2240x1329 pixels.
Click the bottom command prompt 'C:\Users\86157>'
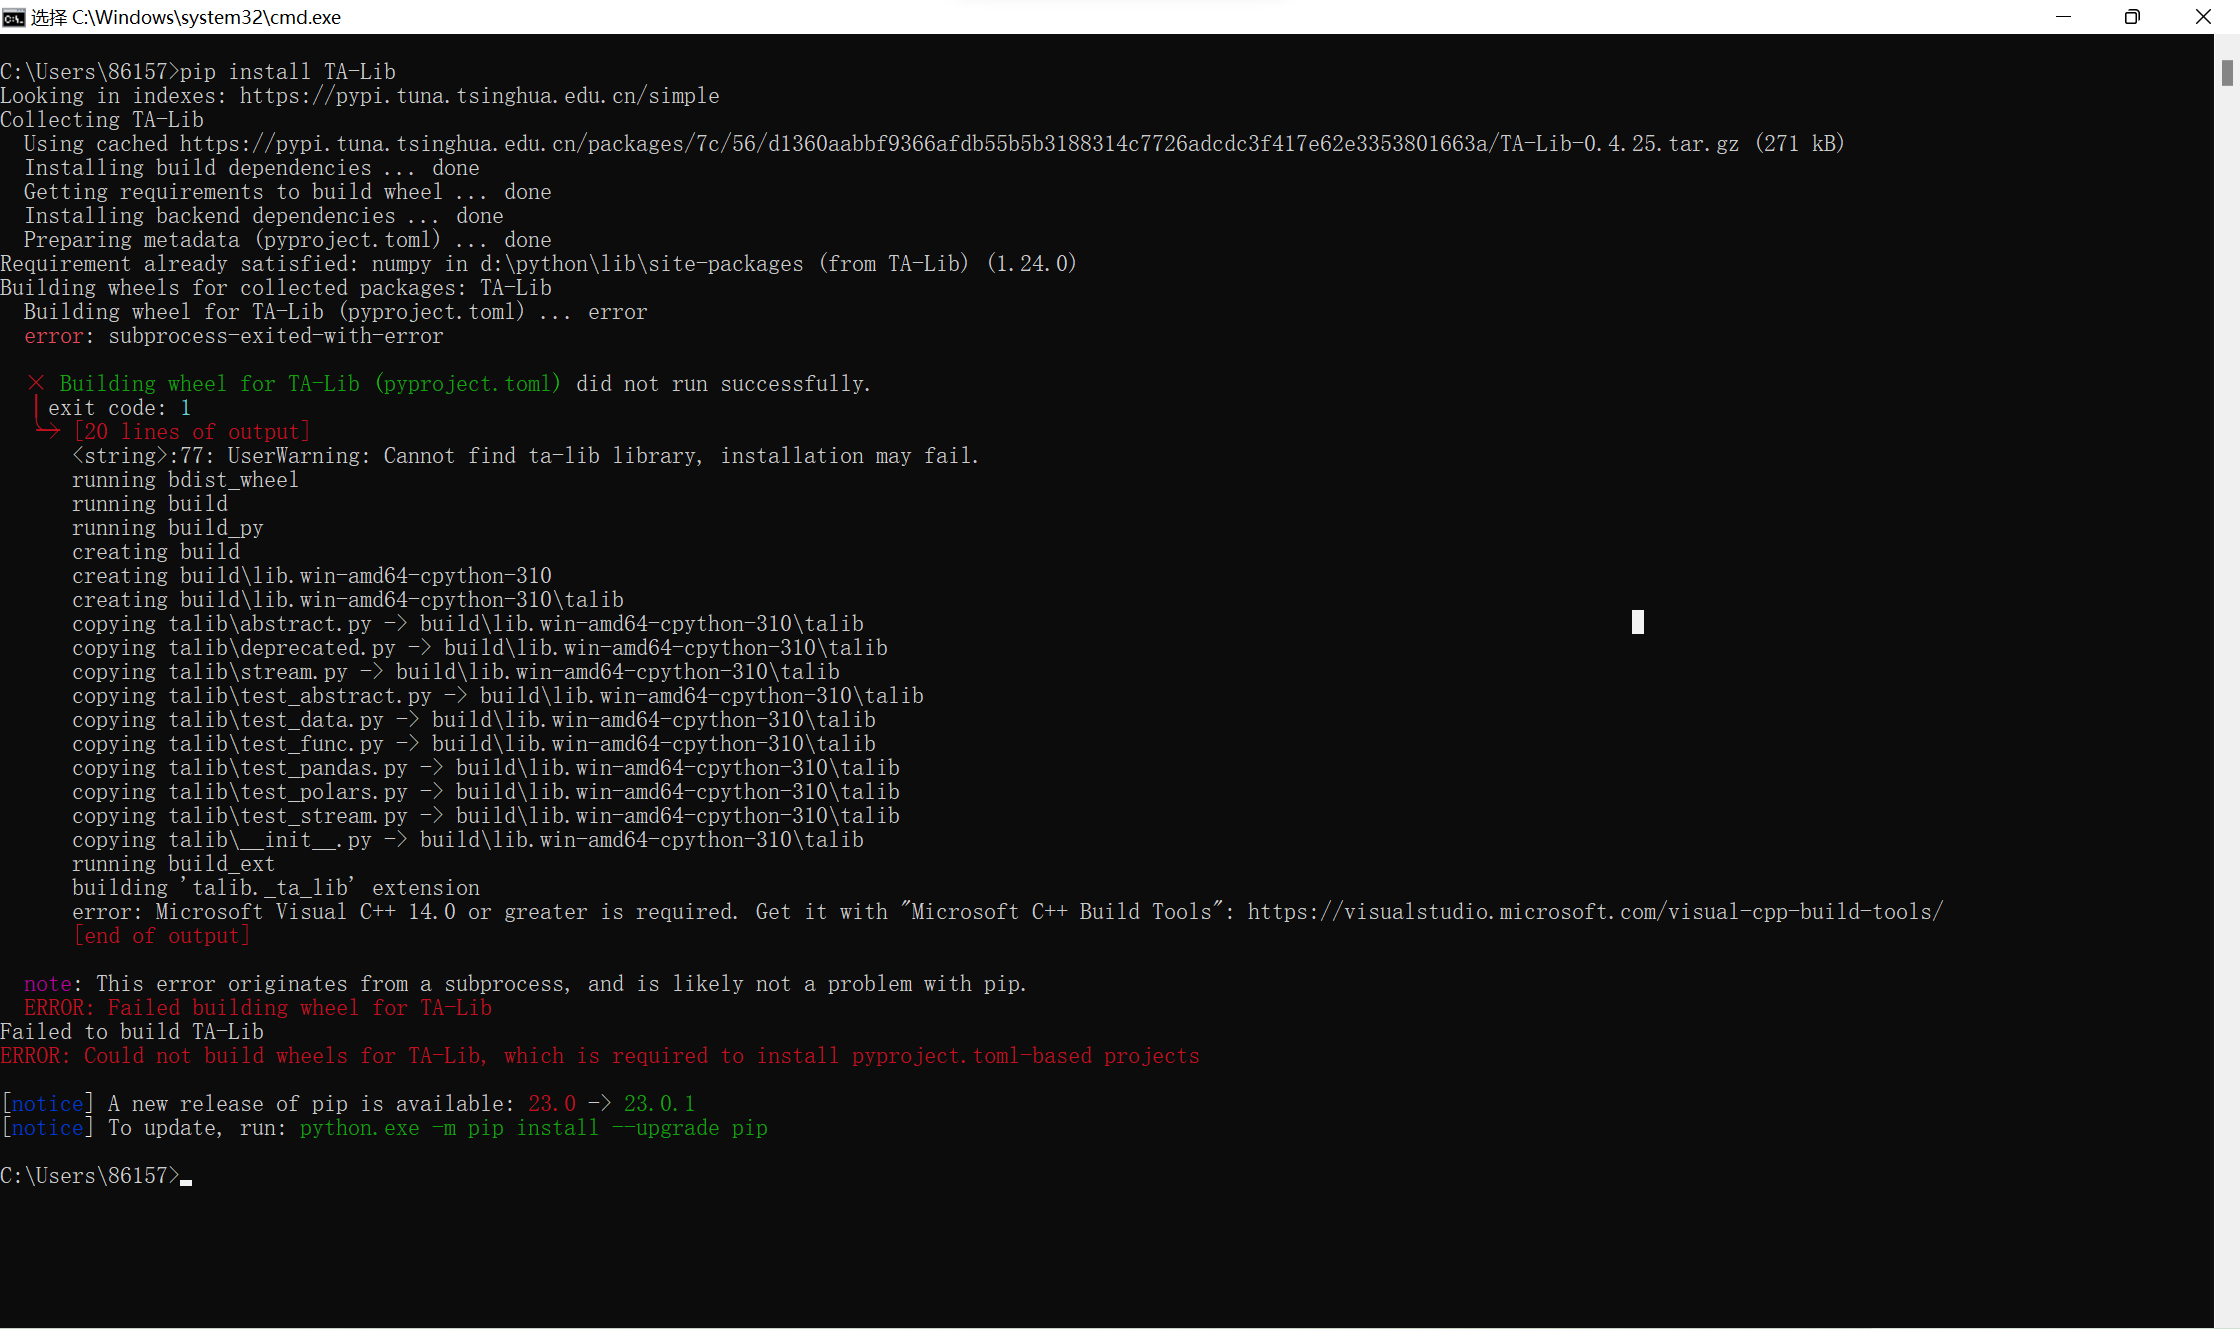90,1176
